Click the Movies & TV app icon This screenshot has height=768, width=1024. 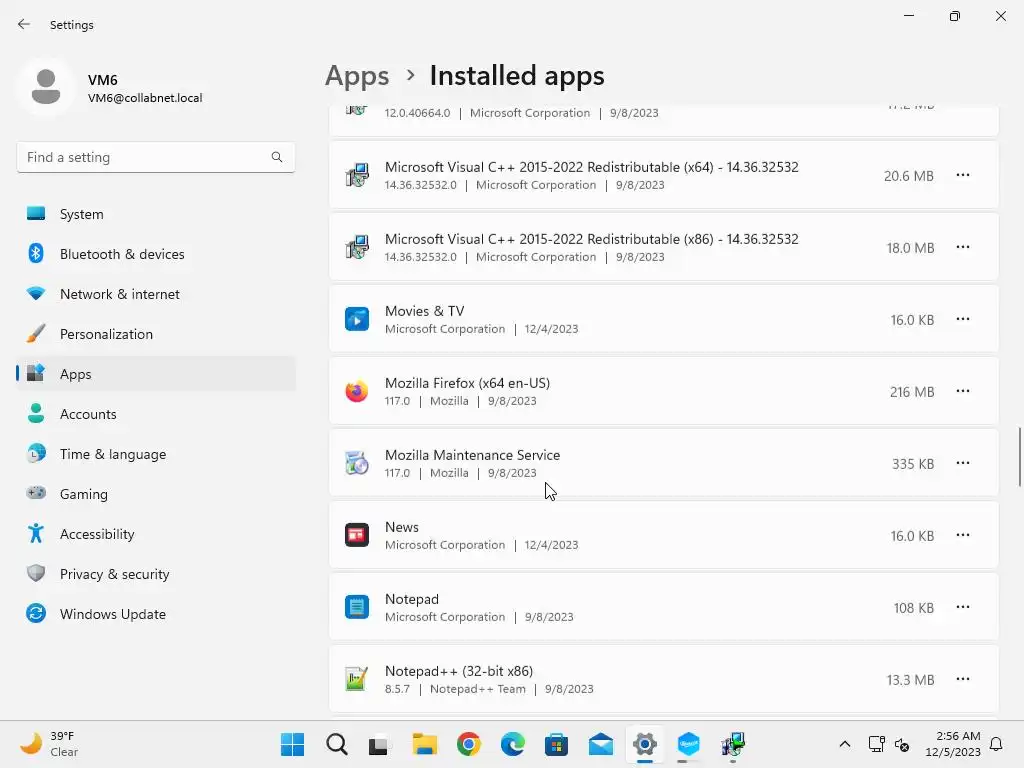coord(357,319)
